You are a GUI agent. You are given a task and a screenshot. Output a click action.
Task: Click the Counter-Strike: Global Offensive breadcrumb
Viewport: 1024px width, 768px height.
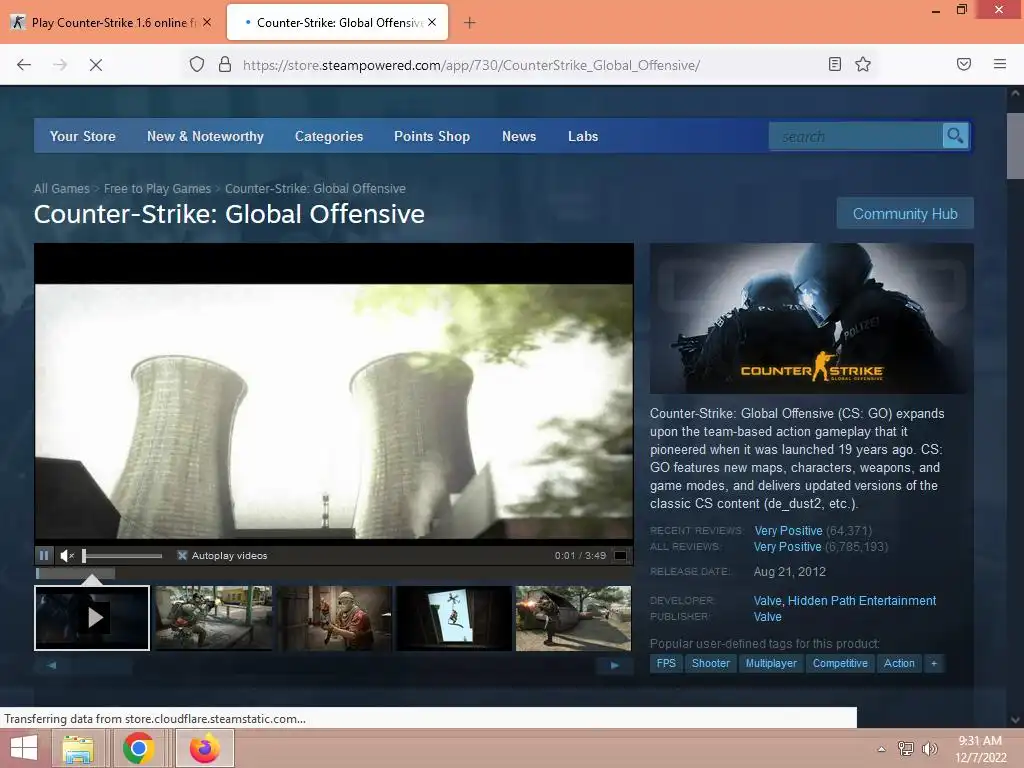pyautogui.click(x=315, y=189)
